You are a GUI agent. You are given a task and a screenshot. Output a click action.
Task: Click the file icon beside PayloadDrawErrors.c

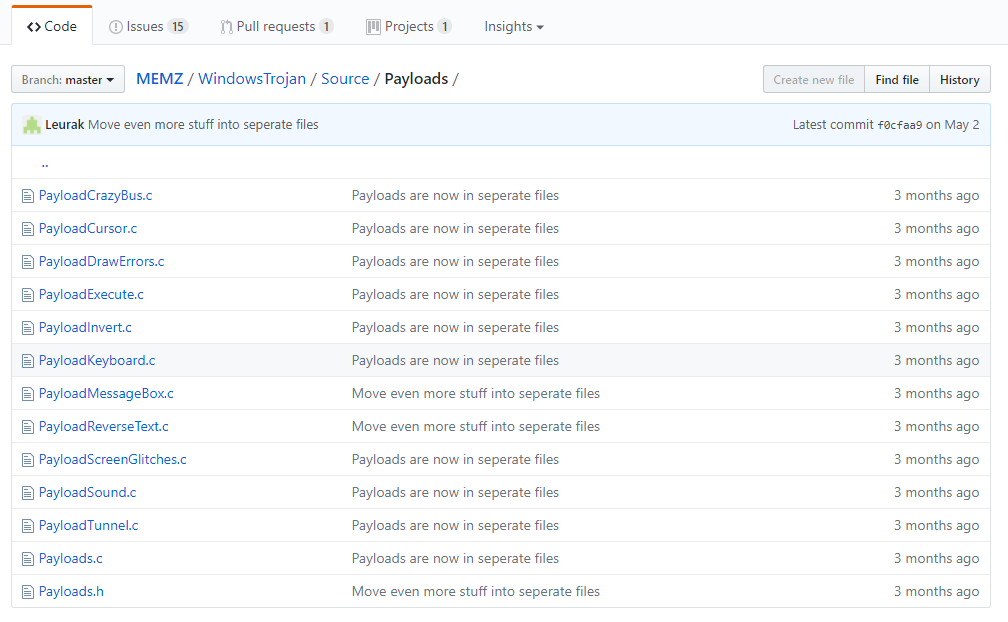tap(28, 262)
